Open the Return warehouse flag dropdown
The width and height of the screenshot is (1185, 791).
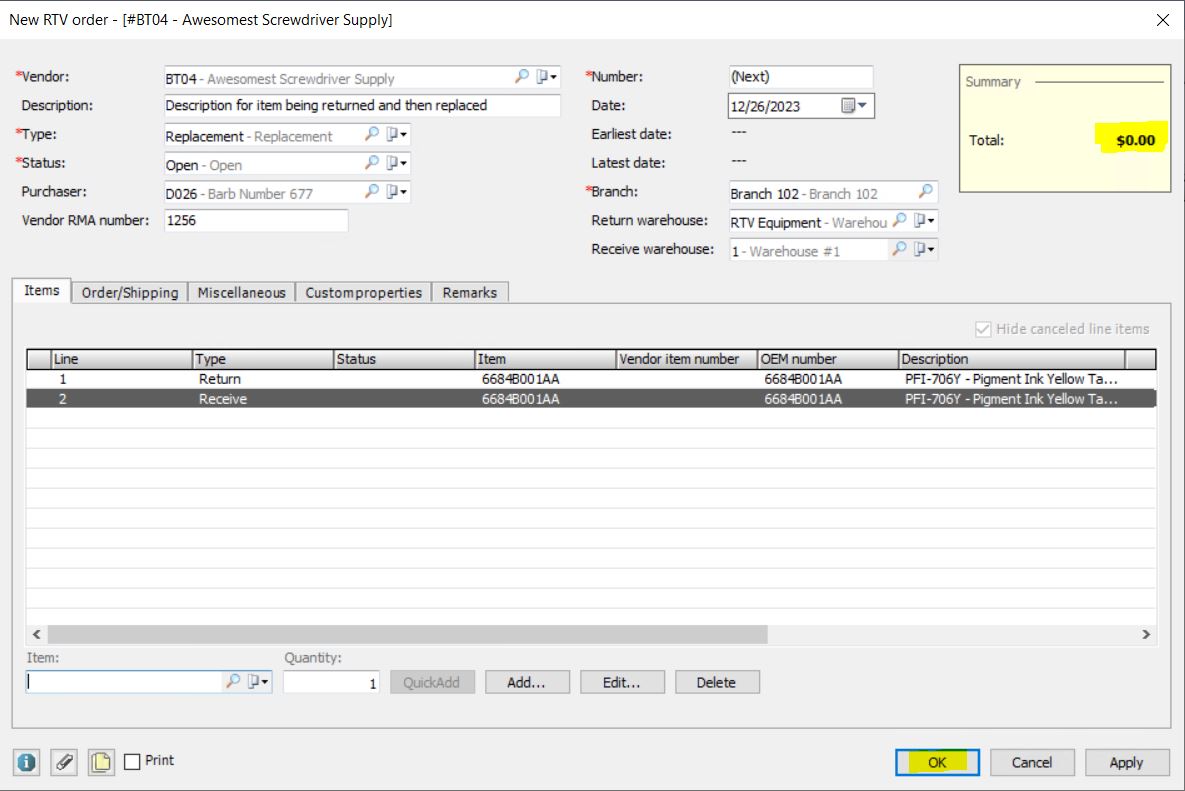click(924, 221)
